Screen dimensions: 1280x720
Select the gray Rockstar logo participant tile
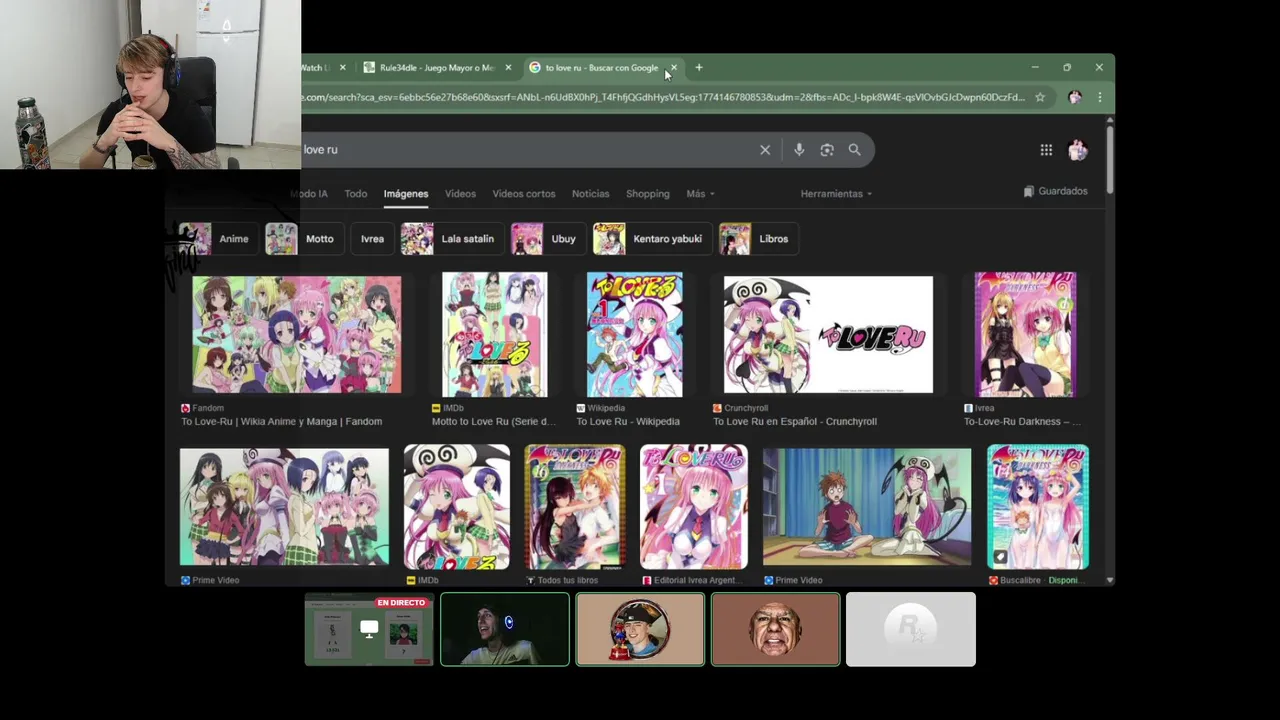pos(911,629)
